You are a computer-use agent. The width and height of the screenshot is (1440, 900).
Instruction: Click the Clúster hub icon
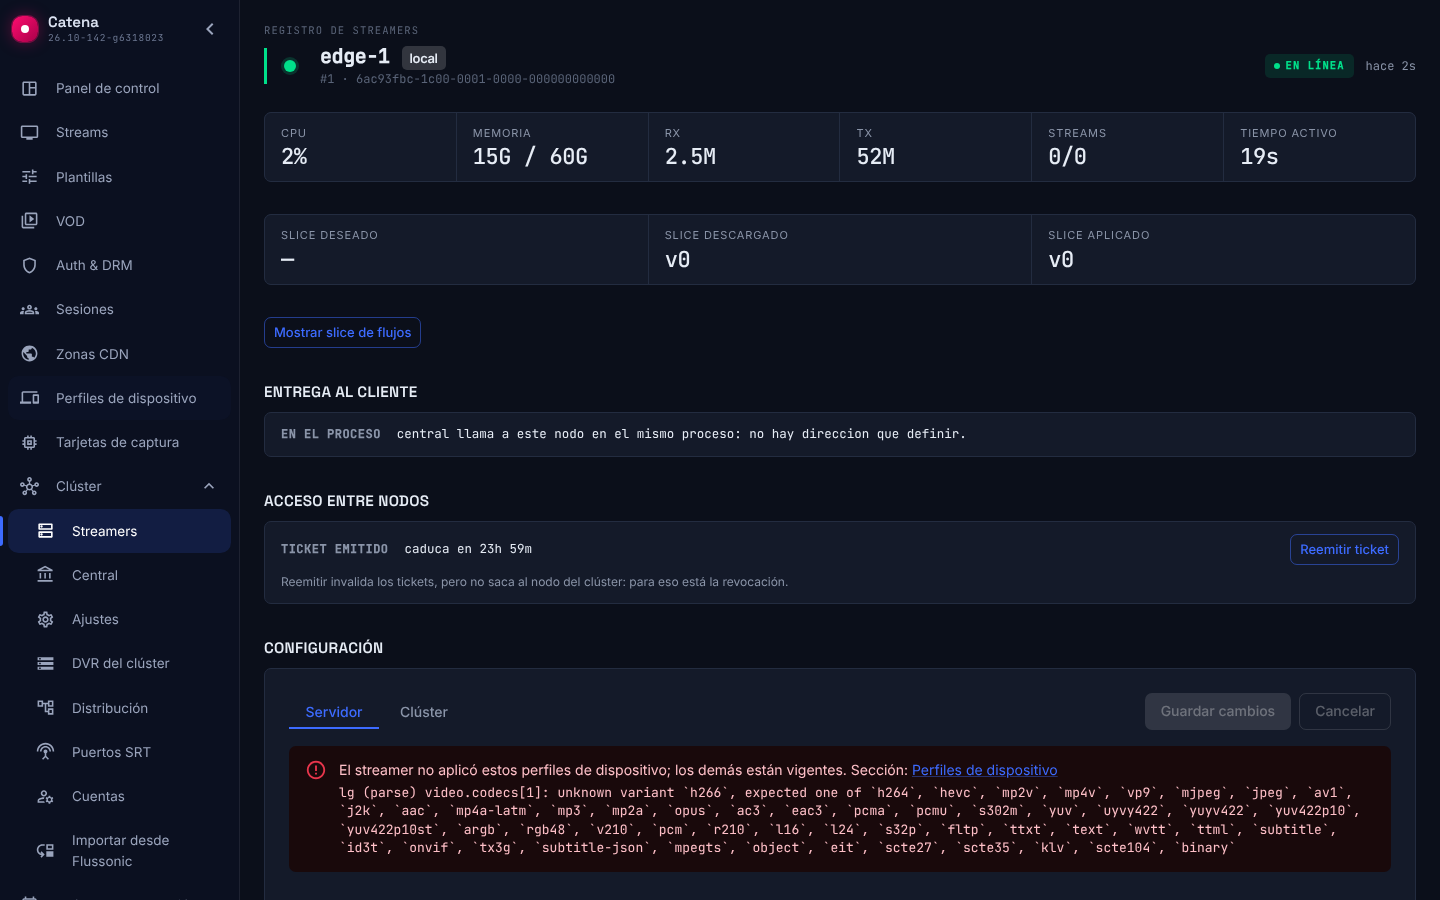click(30, 486)
